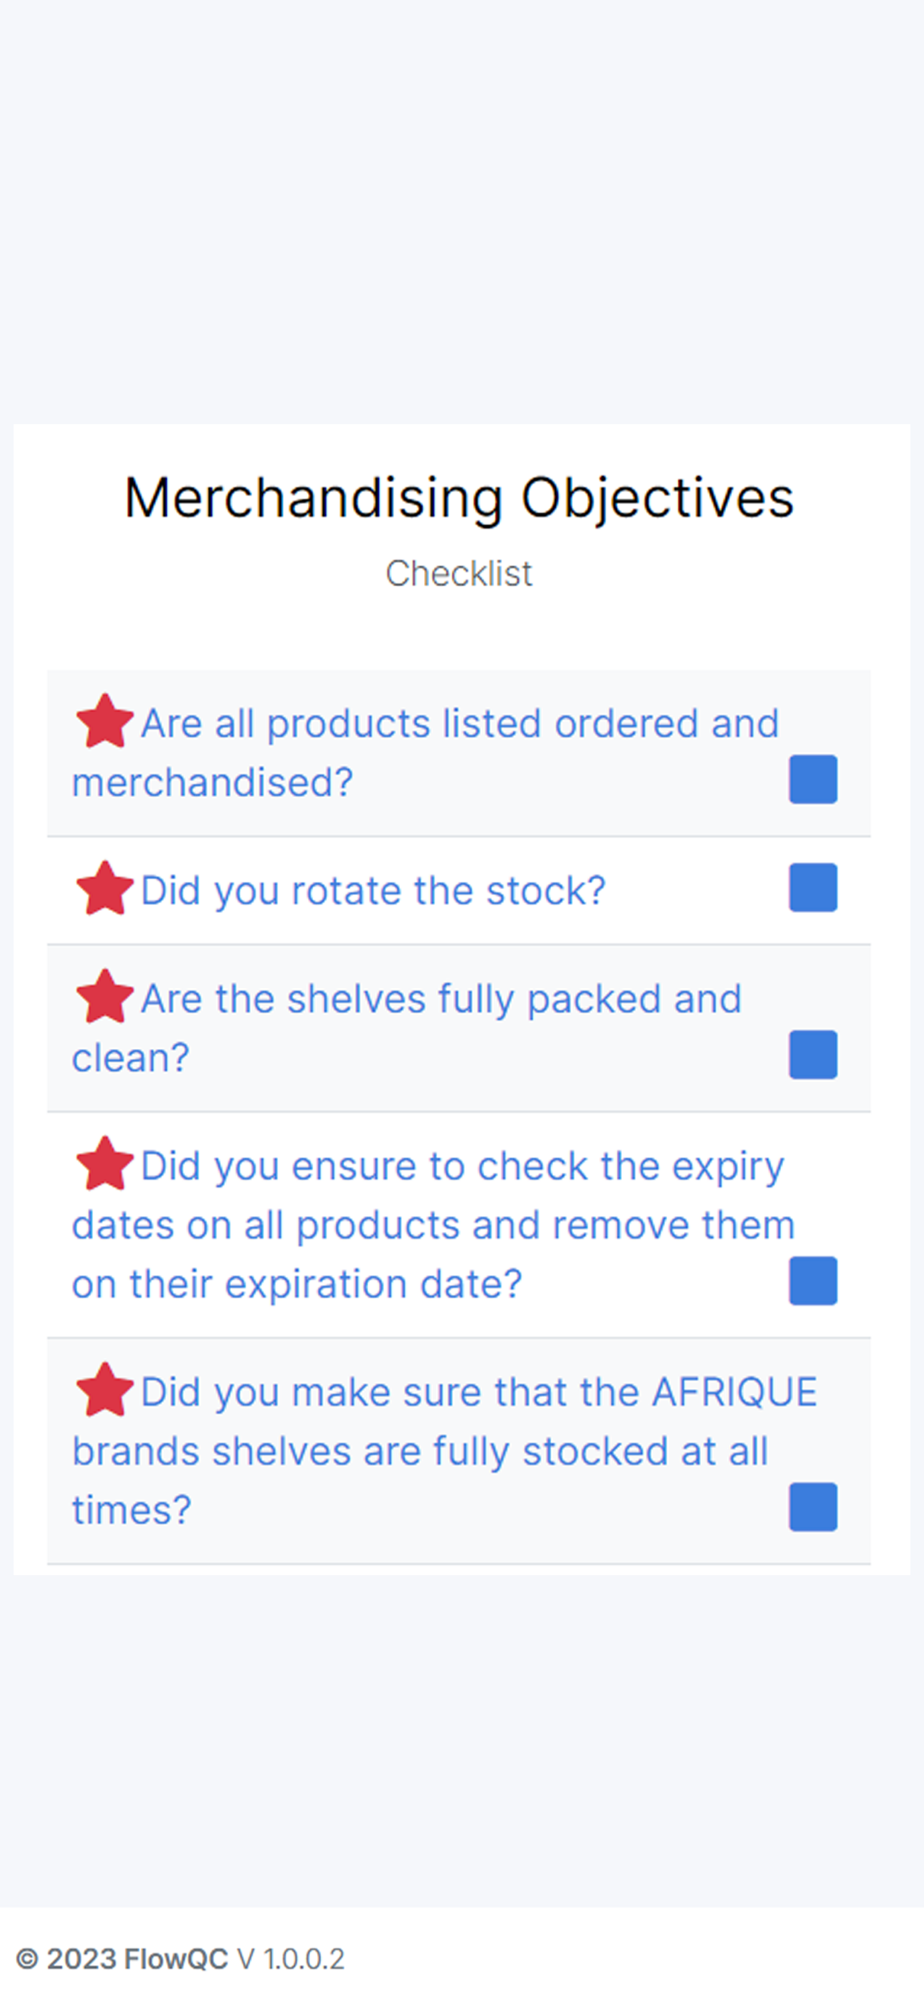The width and height of the screenshot is (924, 2000).
Task: Click the version number V 1.0.0.2
Action: [x=291, y=1959]
